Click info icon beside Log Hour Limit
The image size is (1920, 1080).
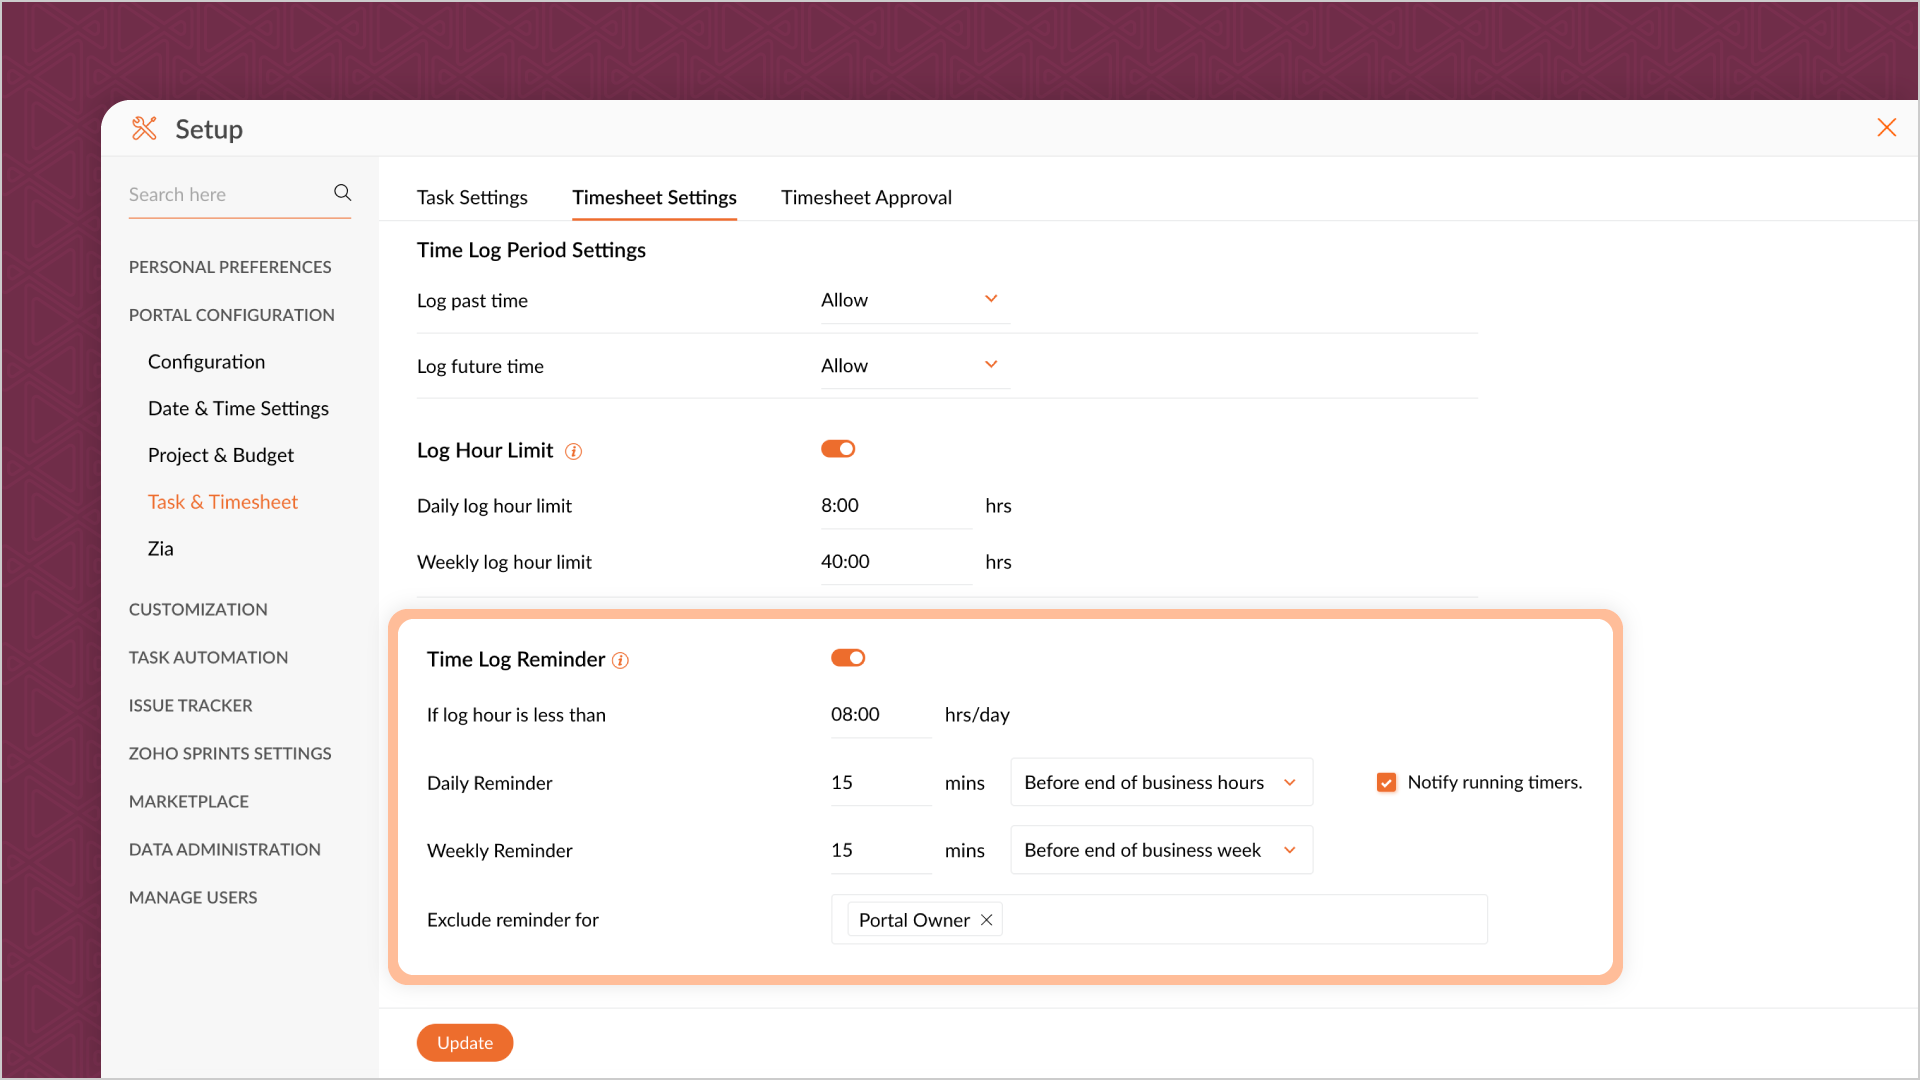[x=573, y=451]
